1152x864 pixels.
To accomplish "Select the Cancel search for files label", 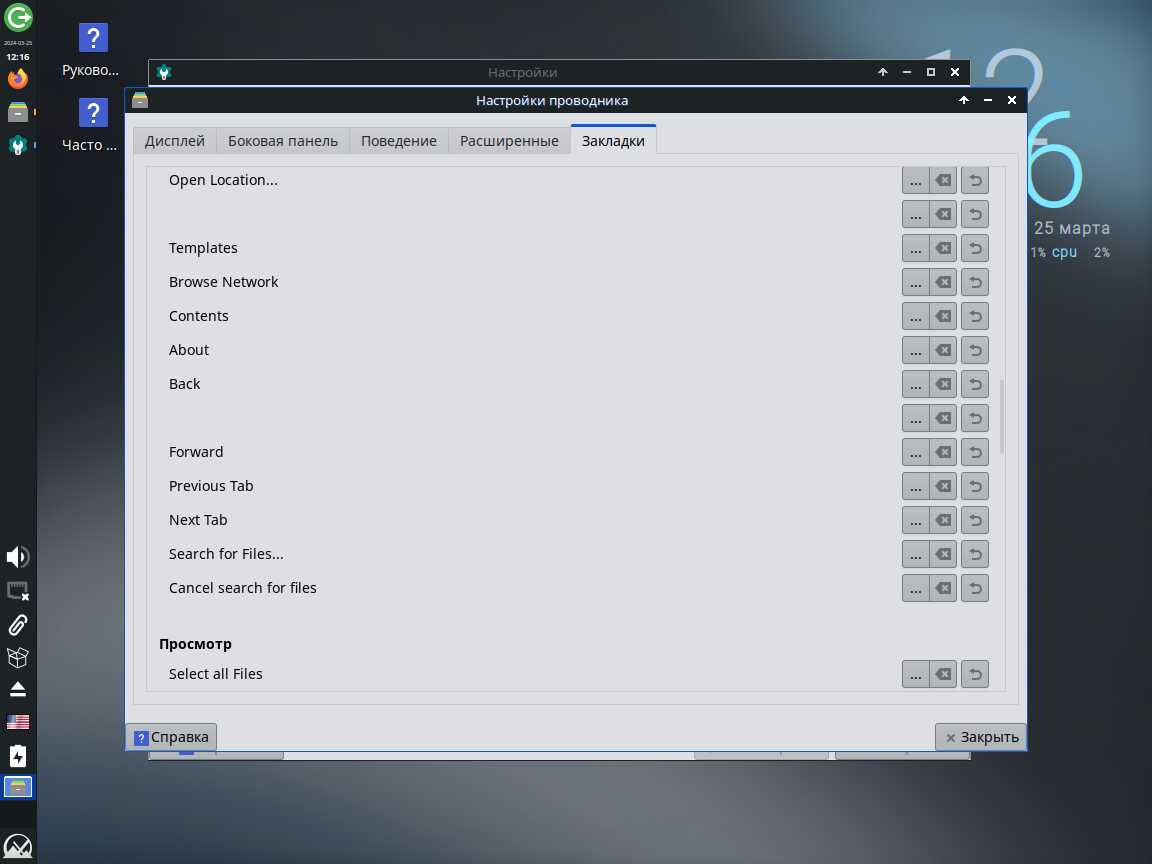I will 242,588.
